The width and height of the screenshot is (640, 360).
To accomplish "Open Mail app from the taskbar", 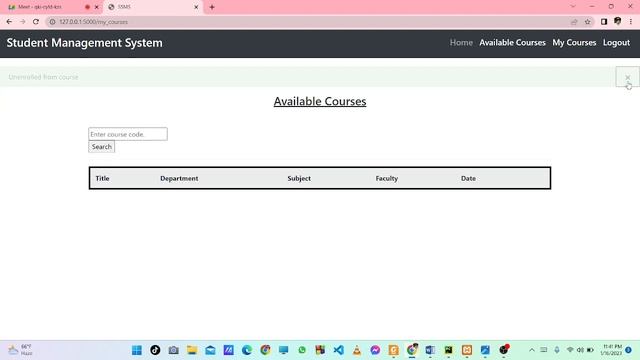I will coord(210,350).
